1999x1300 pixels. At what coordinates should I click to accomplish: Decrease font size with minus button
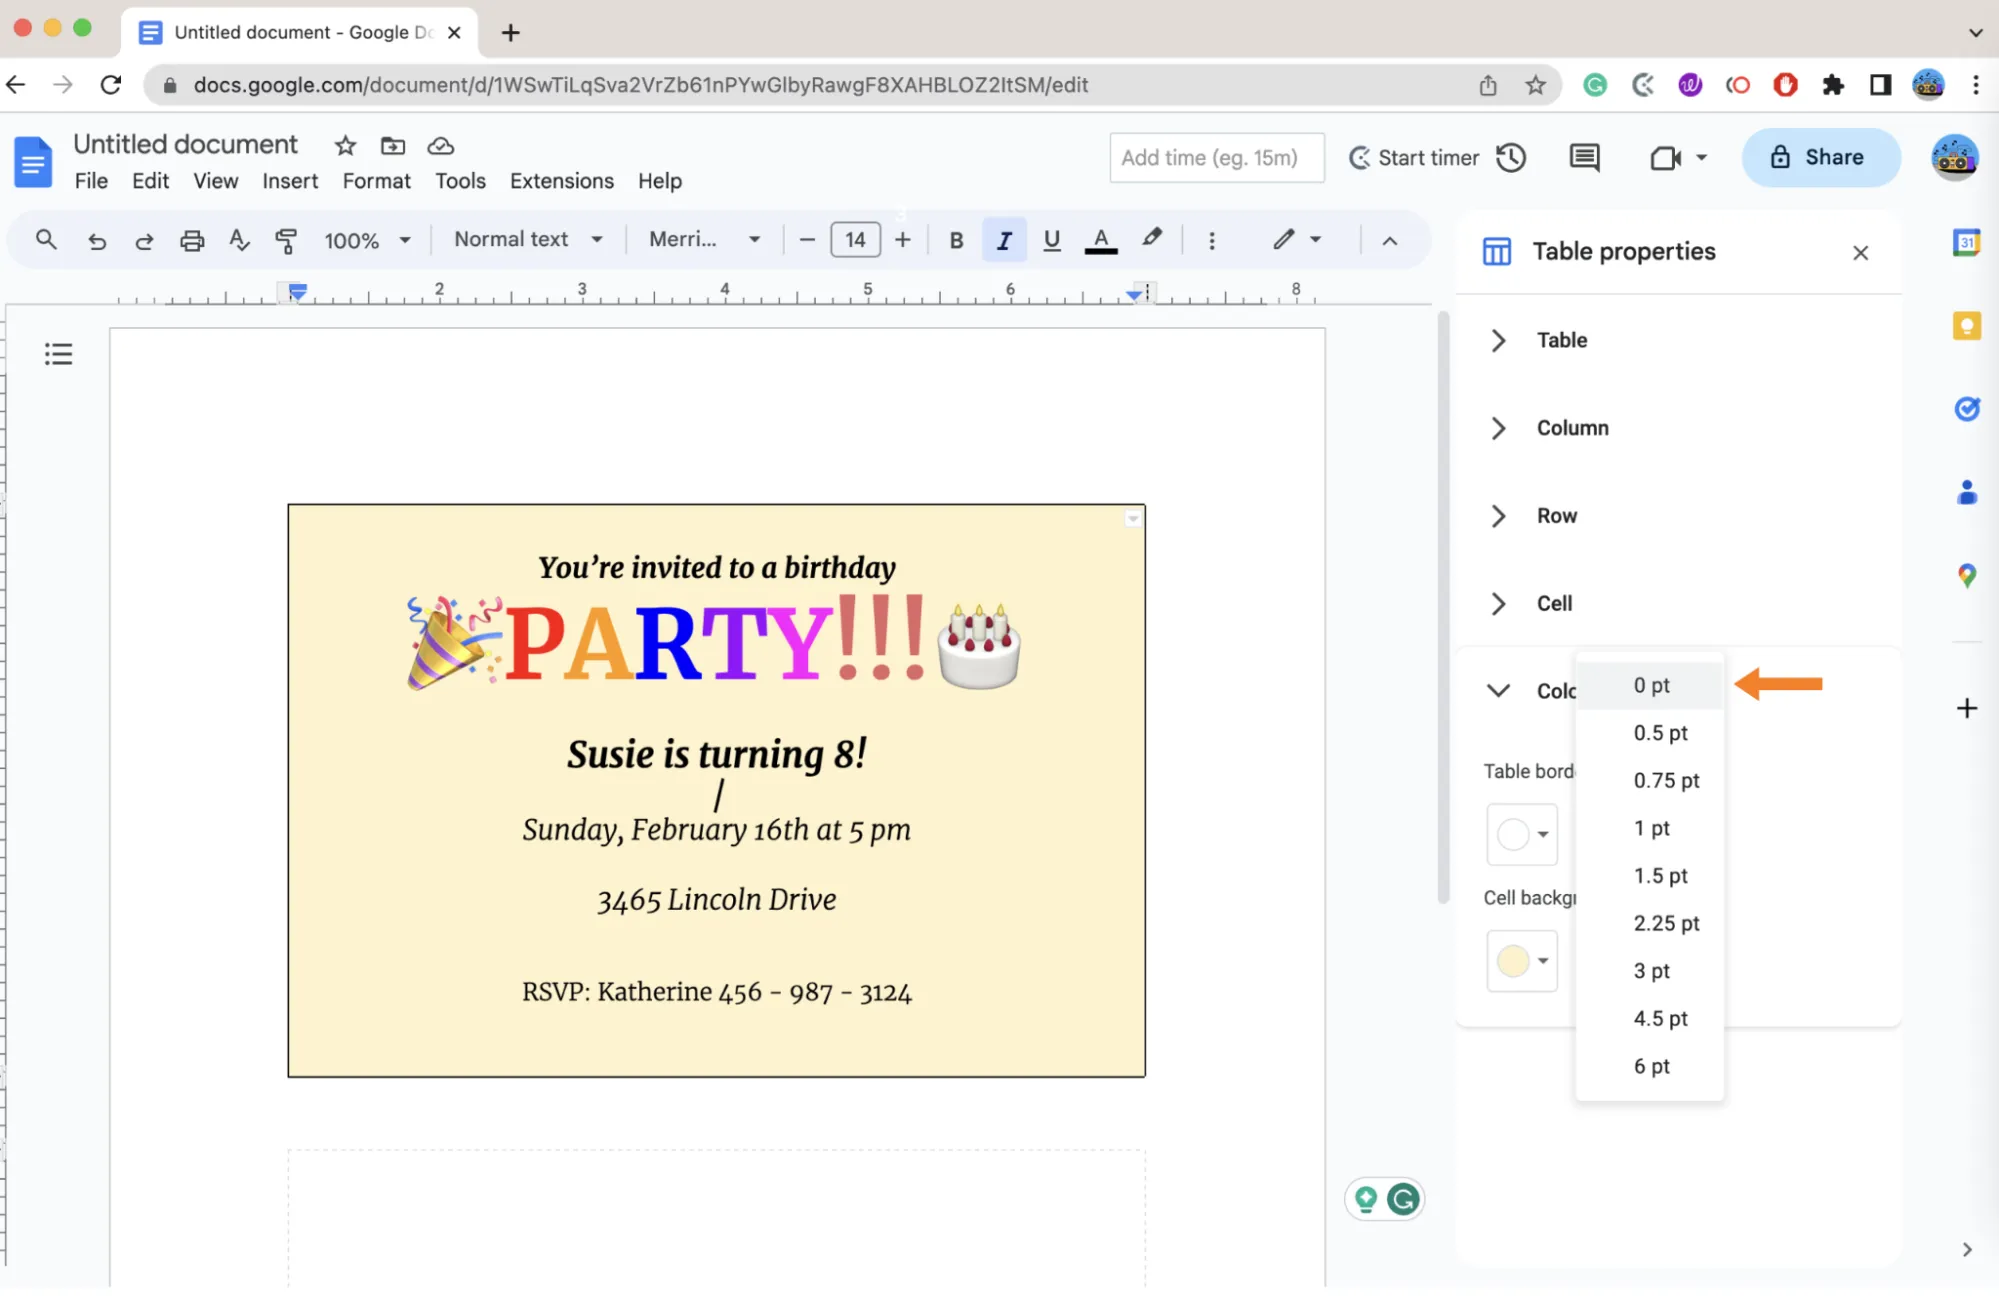point(807,240)
